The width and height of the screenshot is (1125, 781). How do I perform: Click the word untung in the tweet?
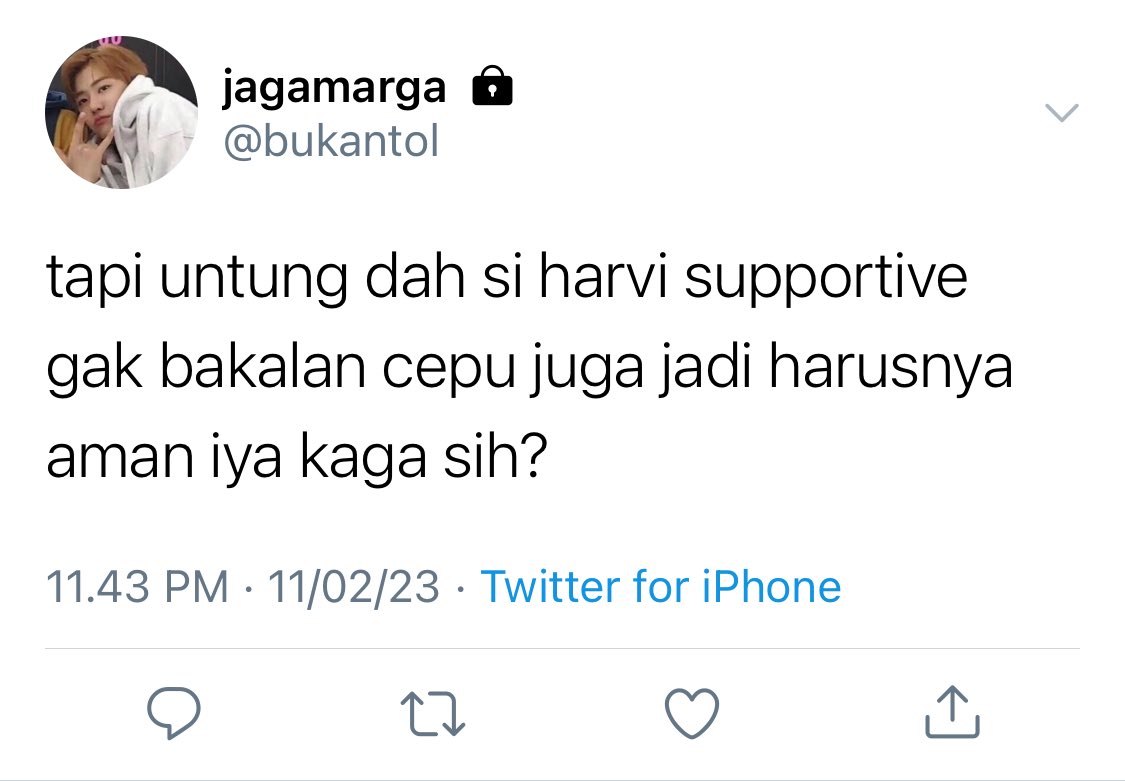tap(253, 278)
